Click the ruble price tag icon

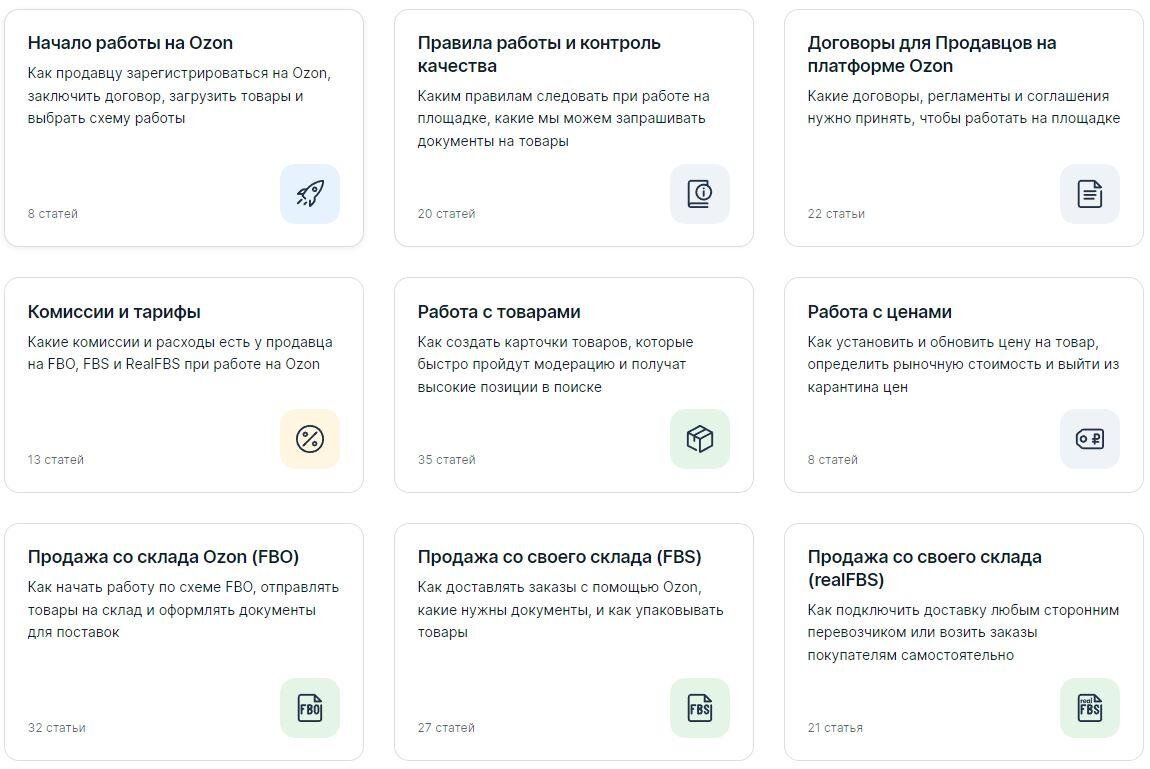coord(1090,439)
